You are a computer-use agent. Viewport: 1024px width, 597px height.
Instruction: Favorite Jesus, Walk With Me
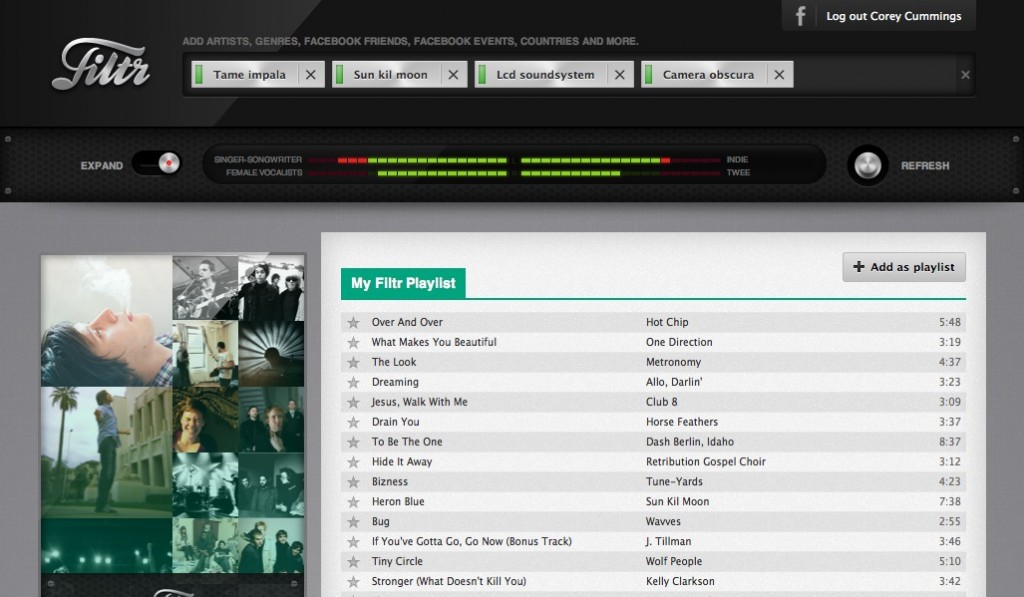pyautogui.click(x=353, y=402)
